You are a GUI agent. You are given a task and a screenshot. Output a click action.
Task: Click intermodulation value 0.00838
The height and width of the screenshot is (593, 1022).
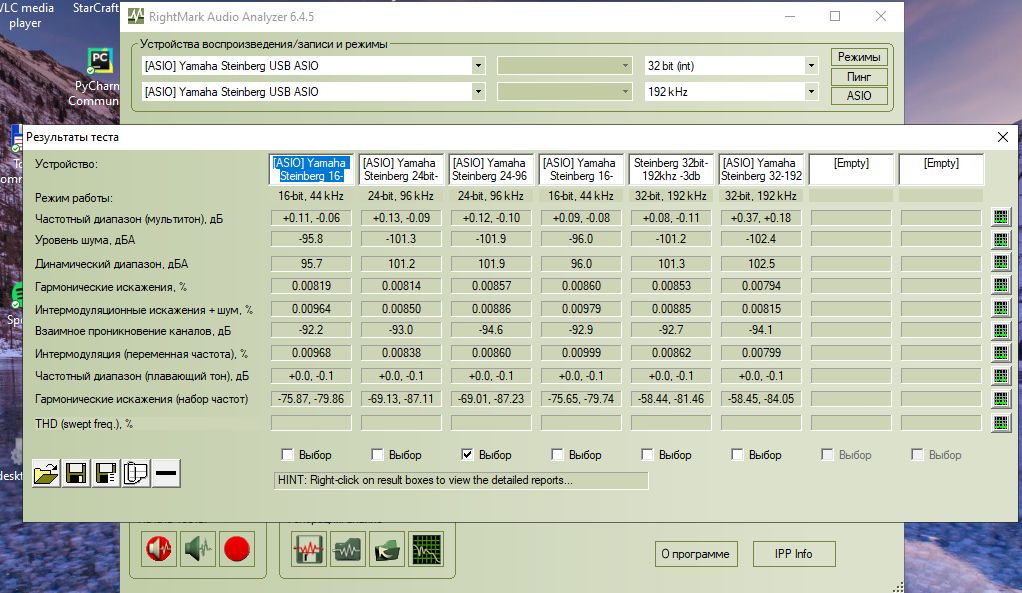tap(401, 353)
